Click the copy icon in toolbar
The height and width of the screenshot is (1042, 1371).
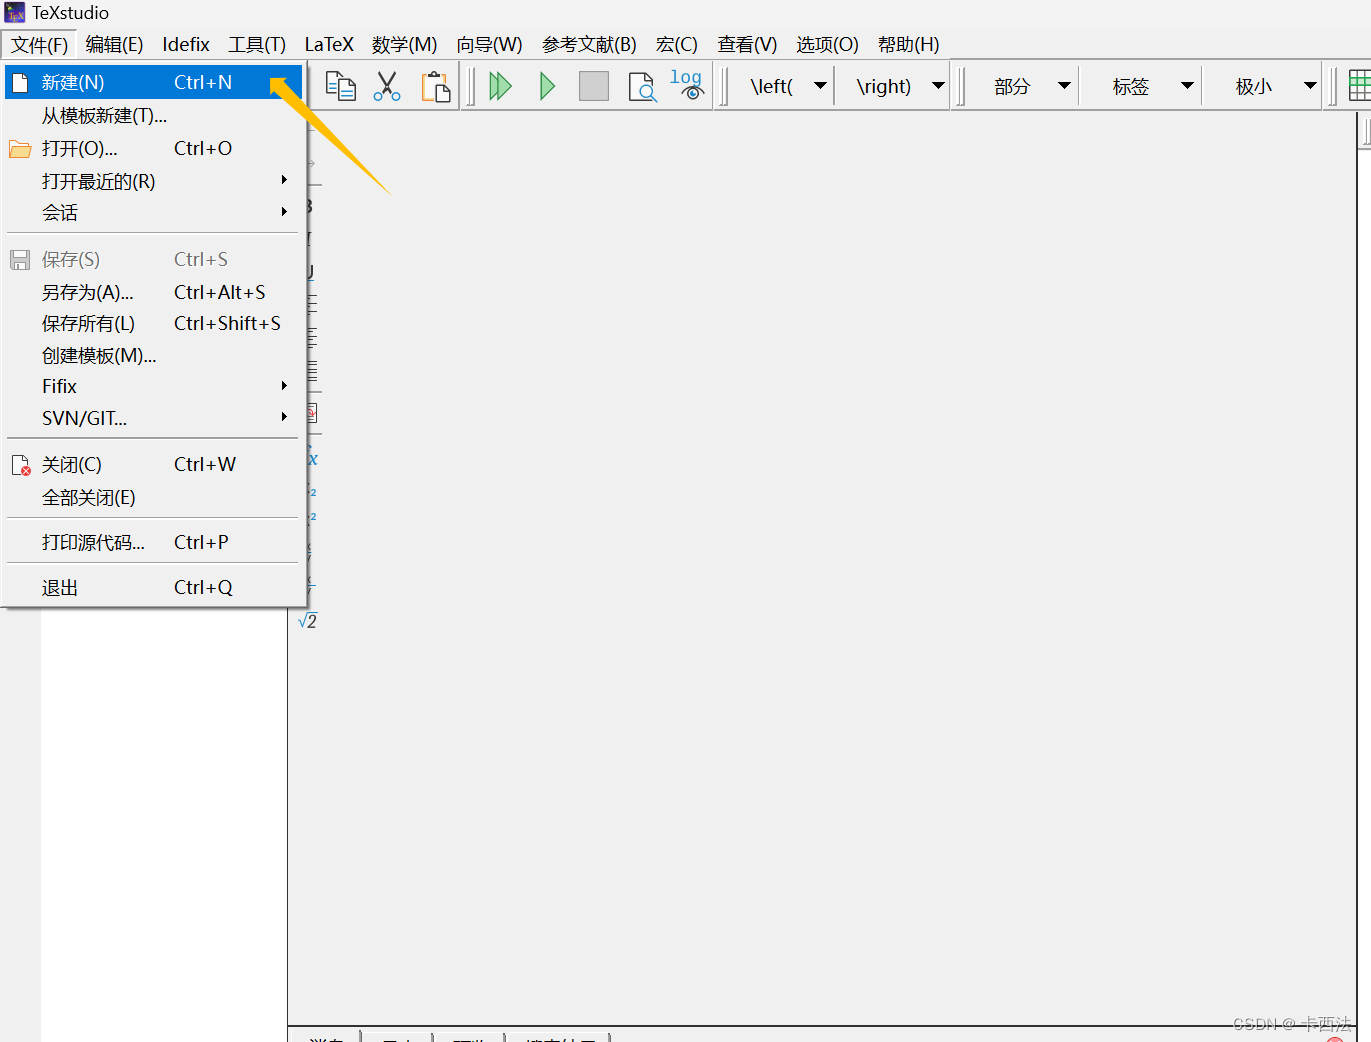(x=340, y=86)
